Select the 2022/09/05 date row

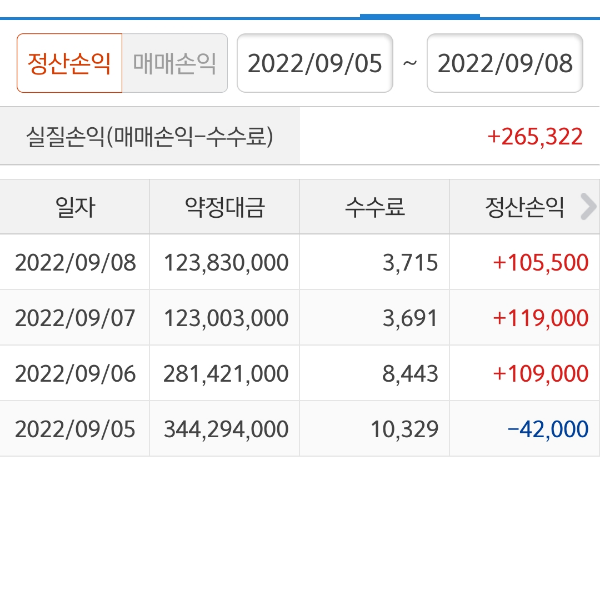coord(75,429)
